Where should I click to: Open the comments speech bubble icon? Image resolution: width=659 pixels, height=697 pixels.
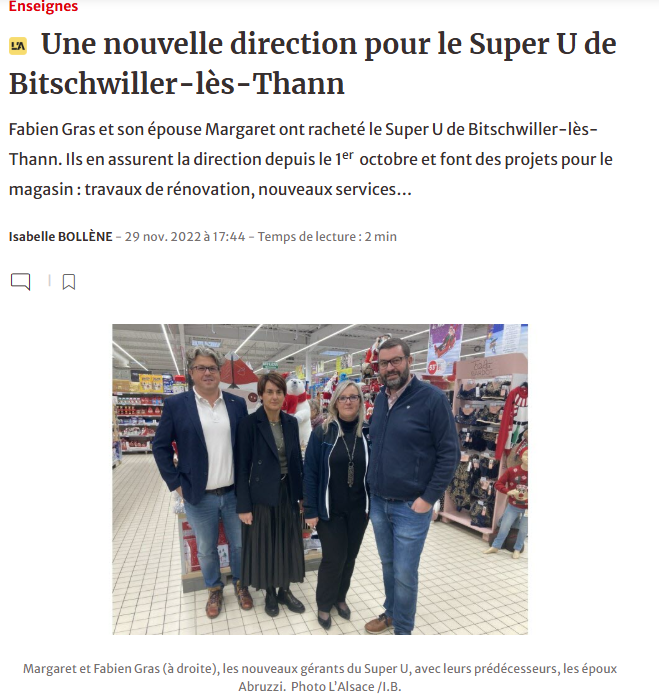click(20, 282)
